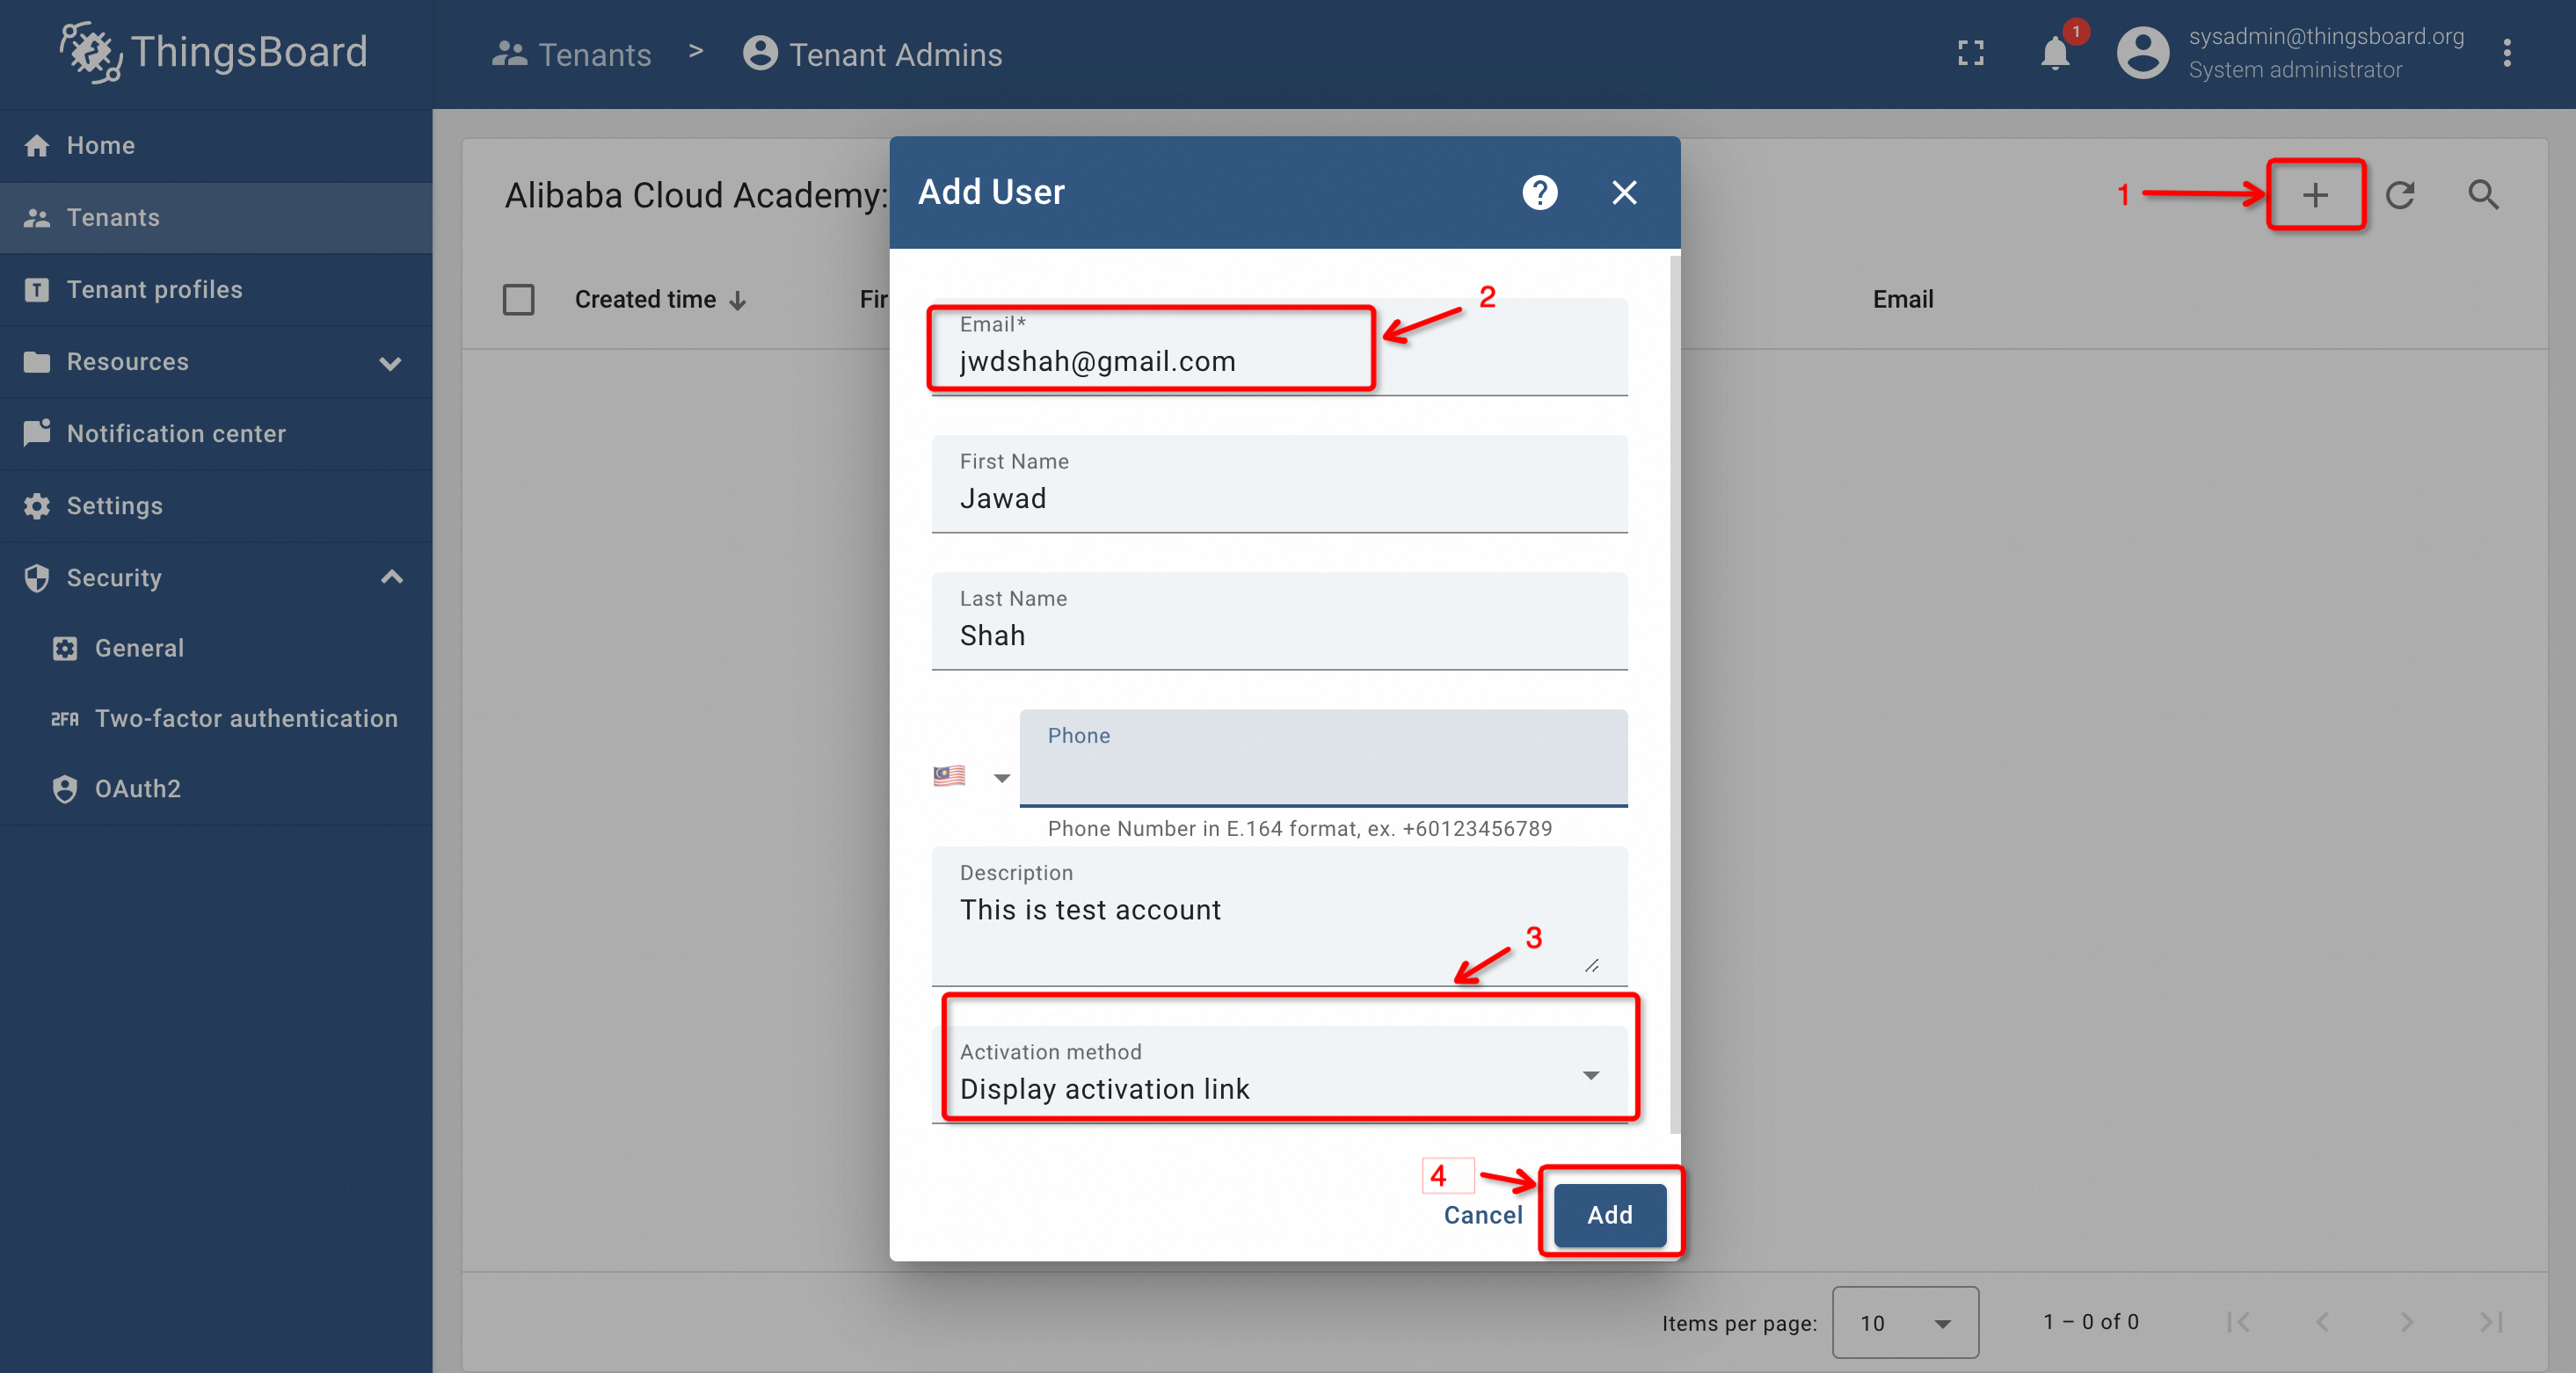Open the phone country flag dropdown
The width and height of the screenshot is (2576, 1373).
coord(971,776)
